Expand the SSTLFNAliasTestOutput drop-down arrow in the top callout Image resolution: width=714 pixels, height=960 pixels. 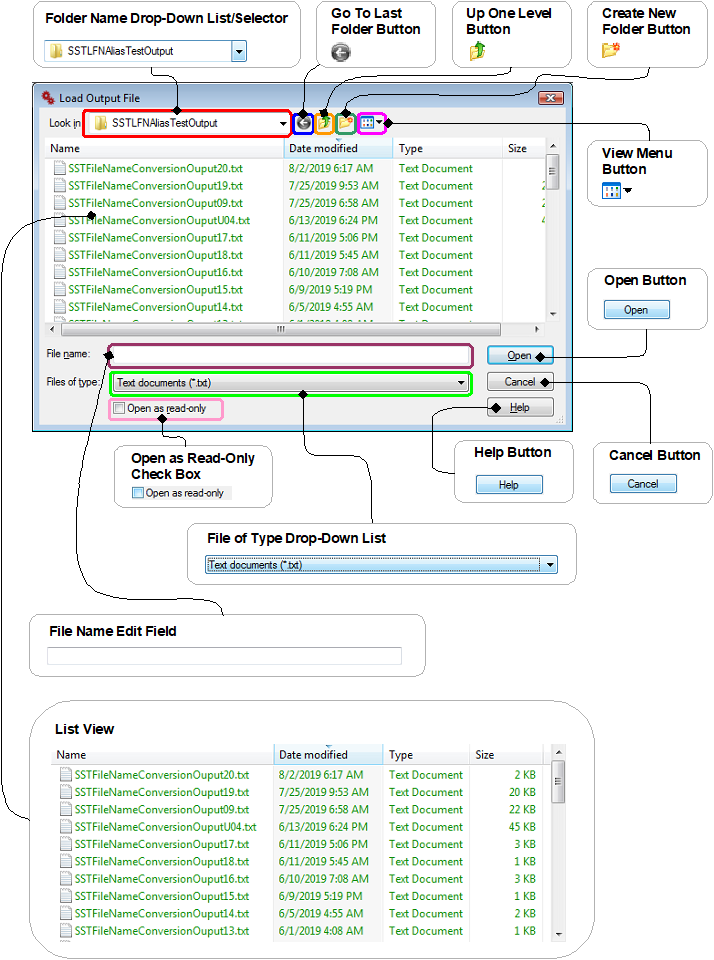coord(239,51)
